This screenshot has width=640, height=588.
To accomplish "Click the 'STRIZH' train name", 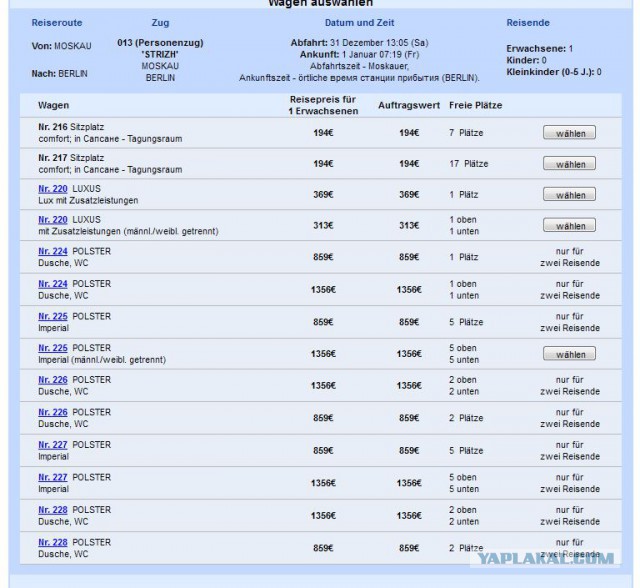I will 160,54.
